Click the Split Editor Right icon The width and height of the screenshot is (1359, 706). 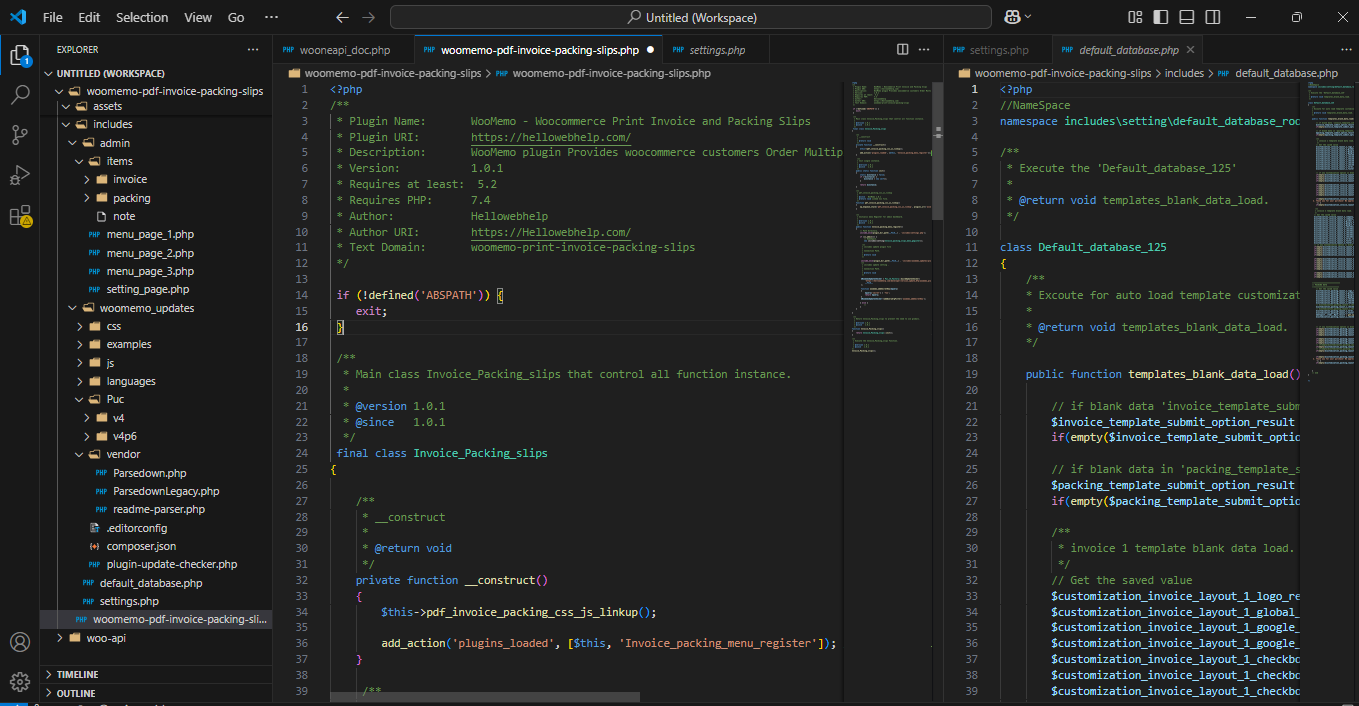coord(902,49)
